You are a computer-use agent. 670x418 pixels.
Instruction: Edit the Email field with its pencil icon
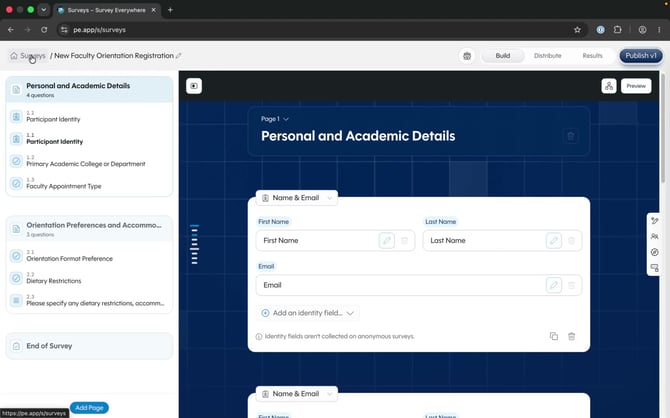tap(554, 285)
